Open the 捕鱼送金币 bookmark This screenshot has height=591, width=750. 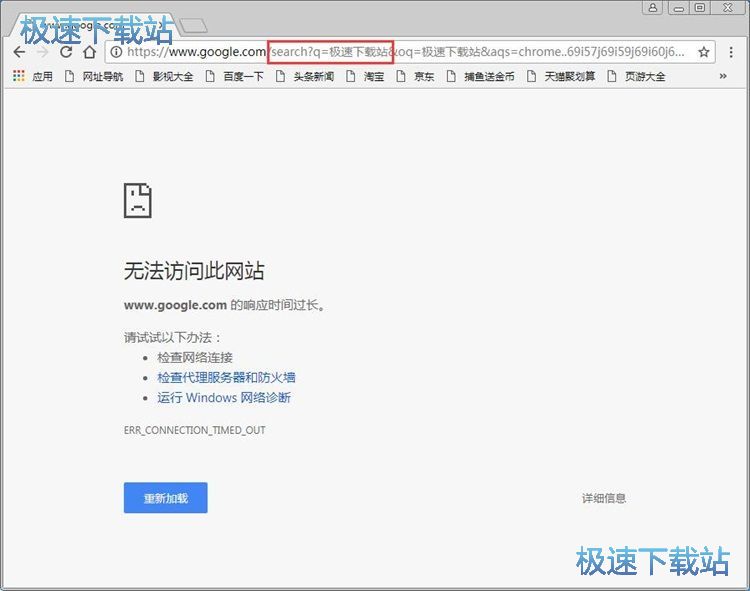[480, 77]
